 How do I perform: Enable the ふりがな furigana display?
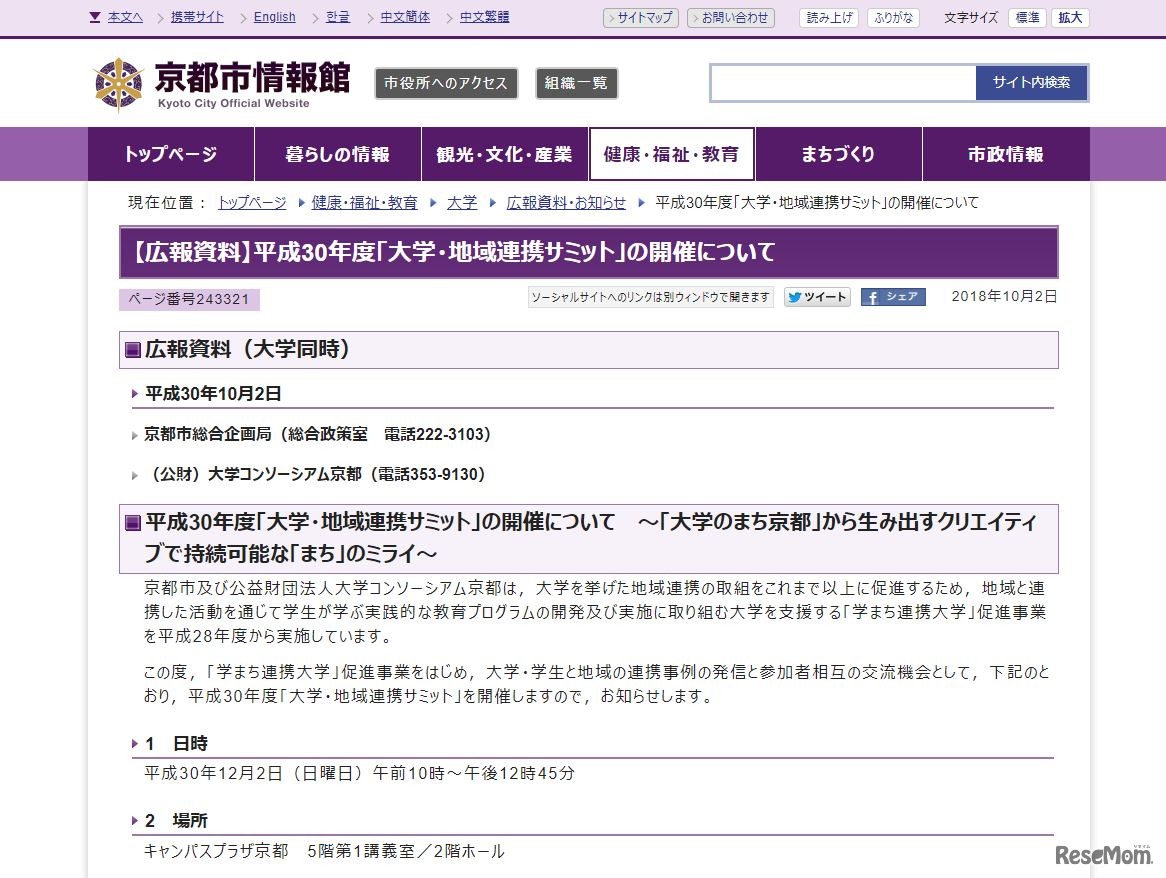click(x=893, y=17)
